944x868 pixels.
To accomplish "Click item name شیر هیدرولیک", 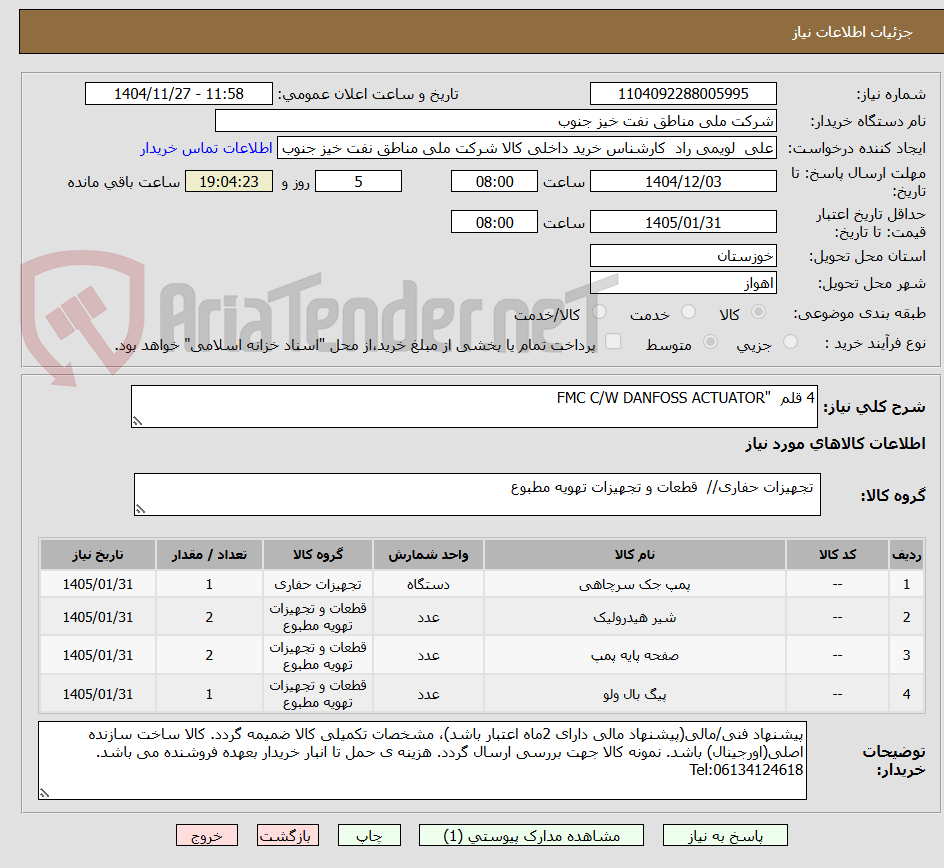I will click(635, 617).
